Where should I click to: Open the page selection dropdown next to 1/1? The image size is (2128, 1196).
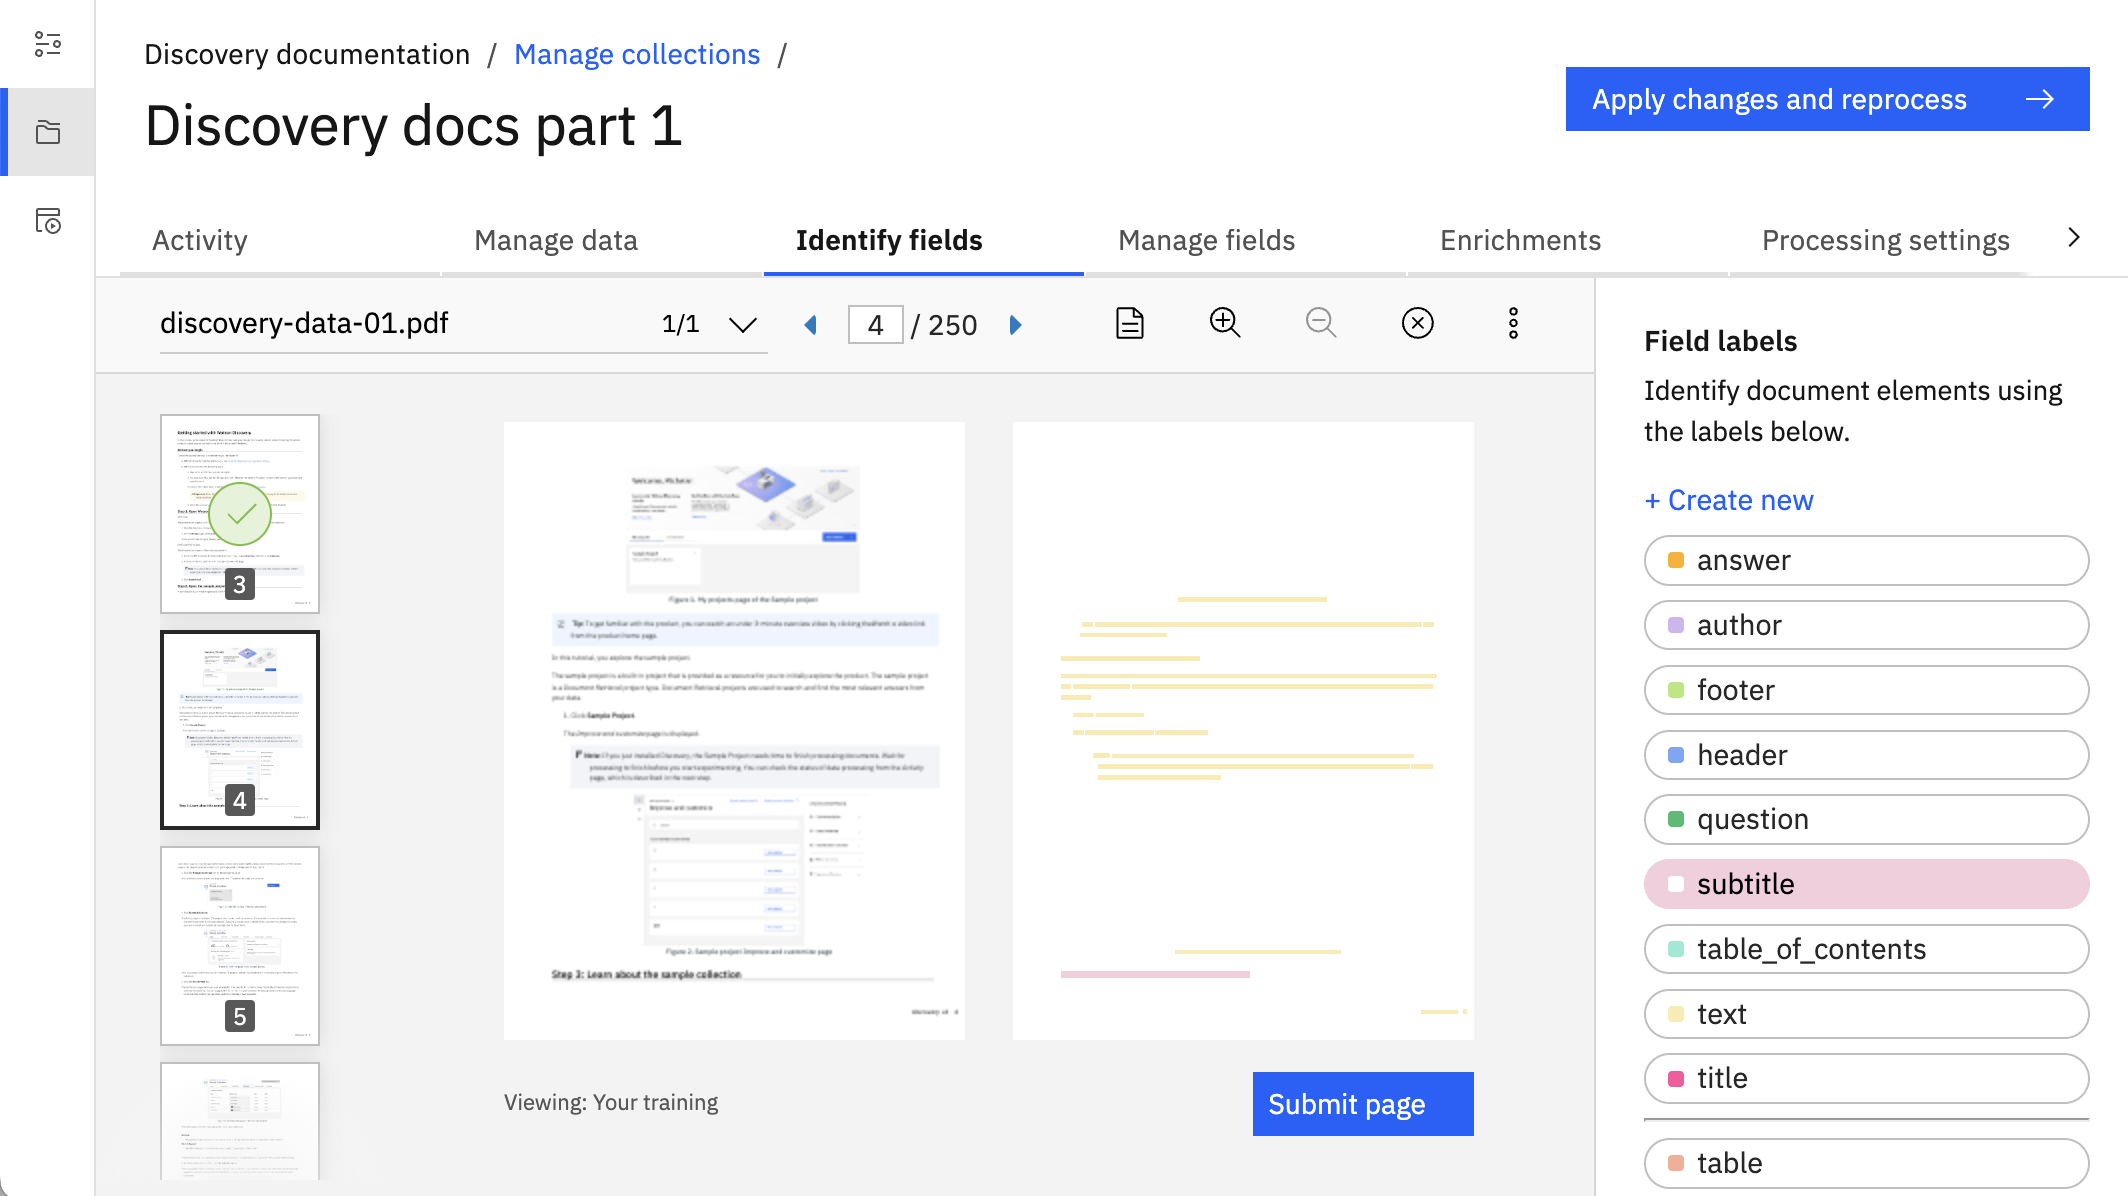(x=742, y=324)
